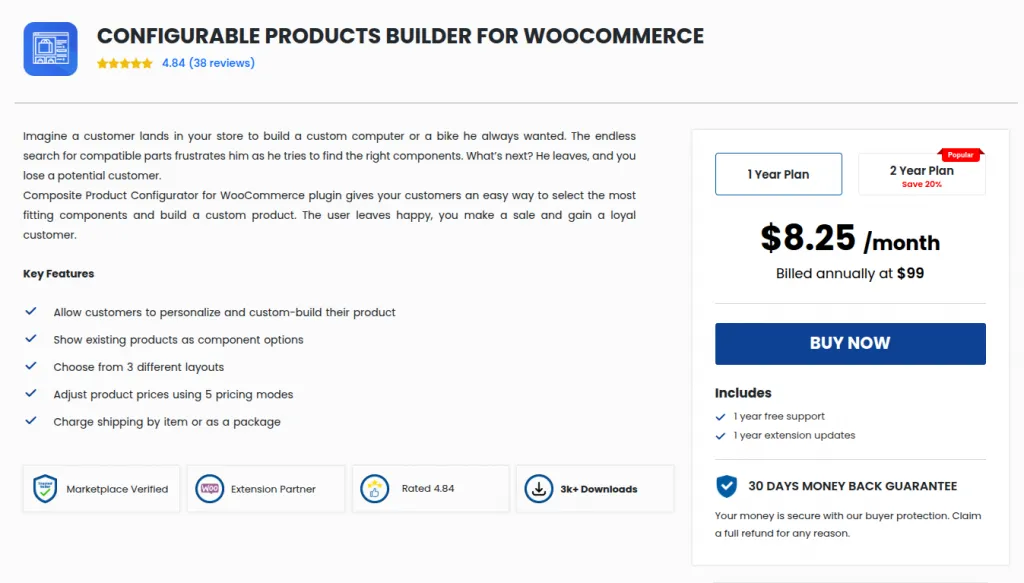Image resolution: width=1024 pixels, height=583 pixels.
Task: Click the Key Features heading
Action: tap(59, 273)
